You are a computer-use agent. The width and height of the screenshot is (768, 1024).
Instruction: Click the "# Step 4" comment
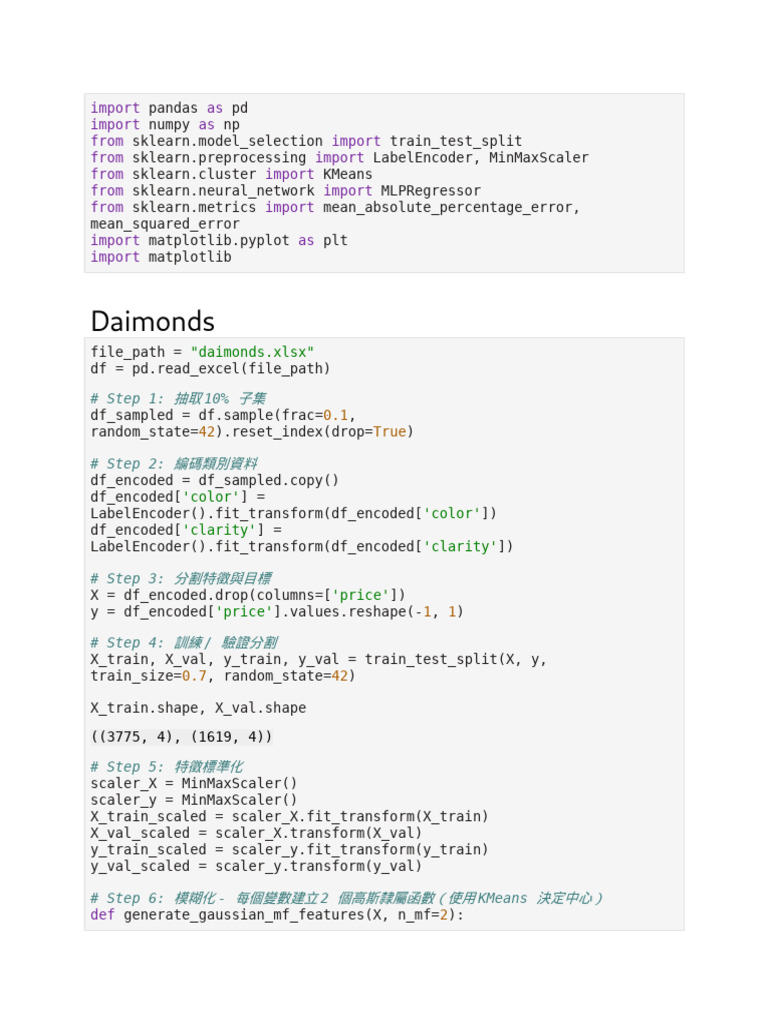pos(183,642)
